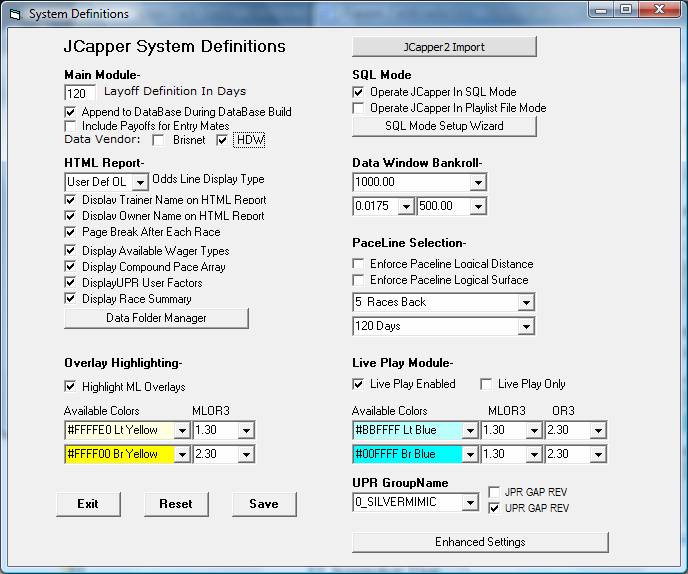Toggle Display Owner Name on HTML Report
688x574 pixels.
[70, 216]
